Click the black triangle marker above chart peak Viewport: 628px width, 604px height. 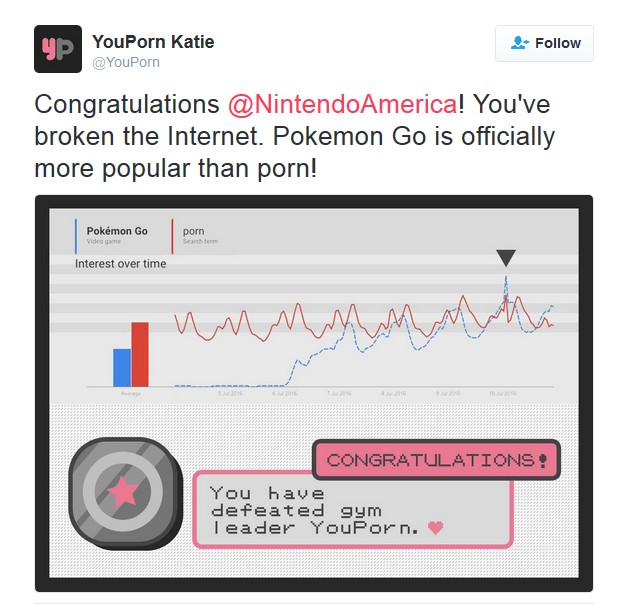coord(506,258)
